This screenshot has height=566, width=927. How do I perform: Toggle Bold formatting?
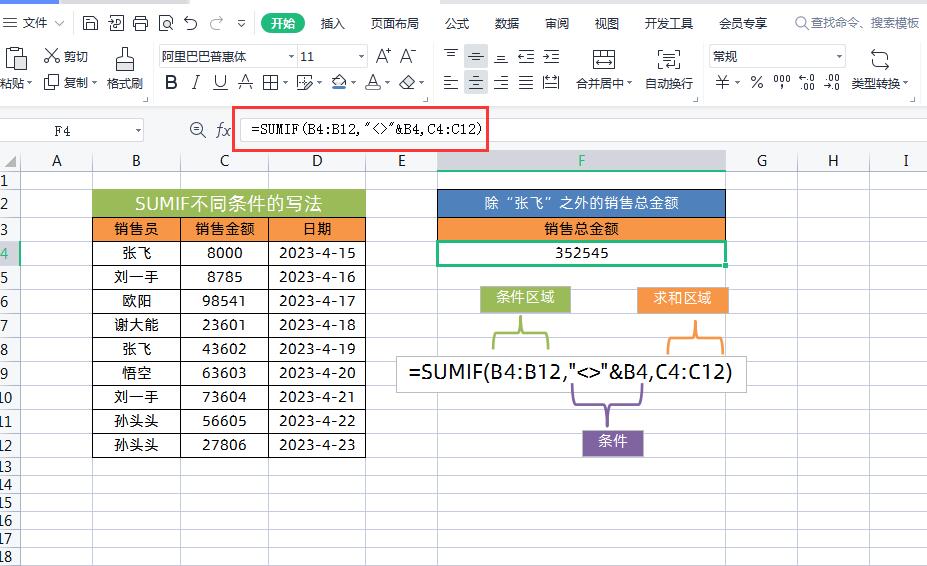tap(171, 82)
